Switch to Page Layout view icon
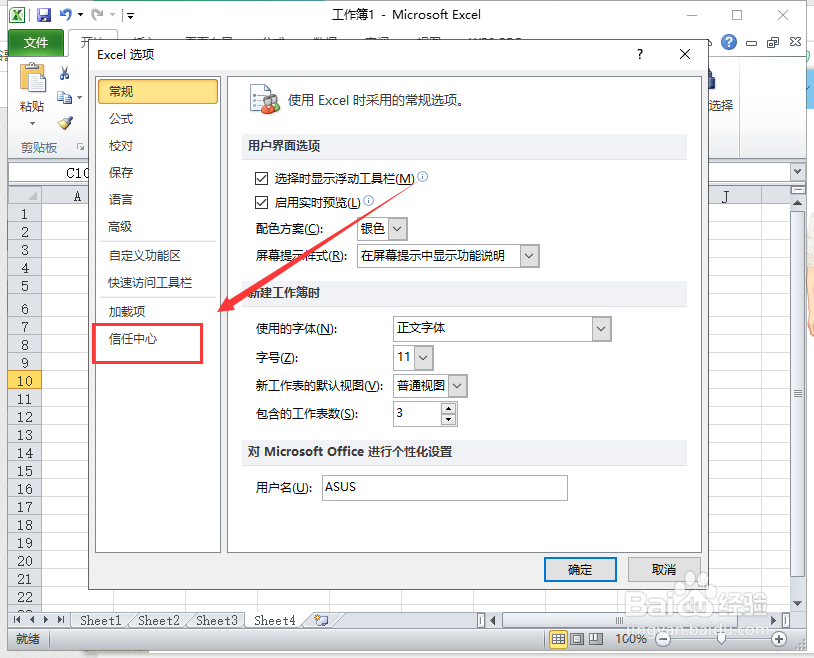The image size is (814, 658). pos(577,639)
